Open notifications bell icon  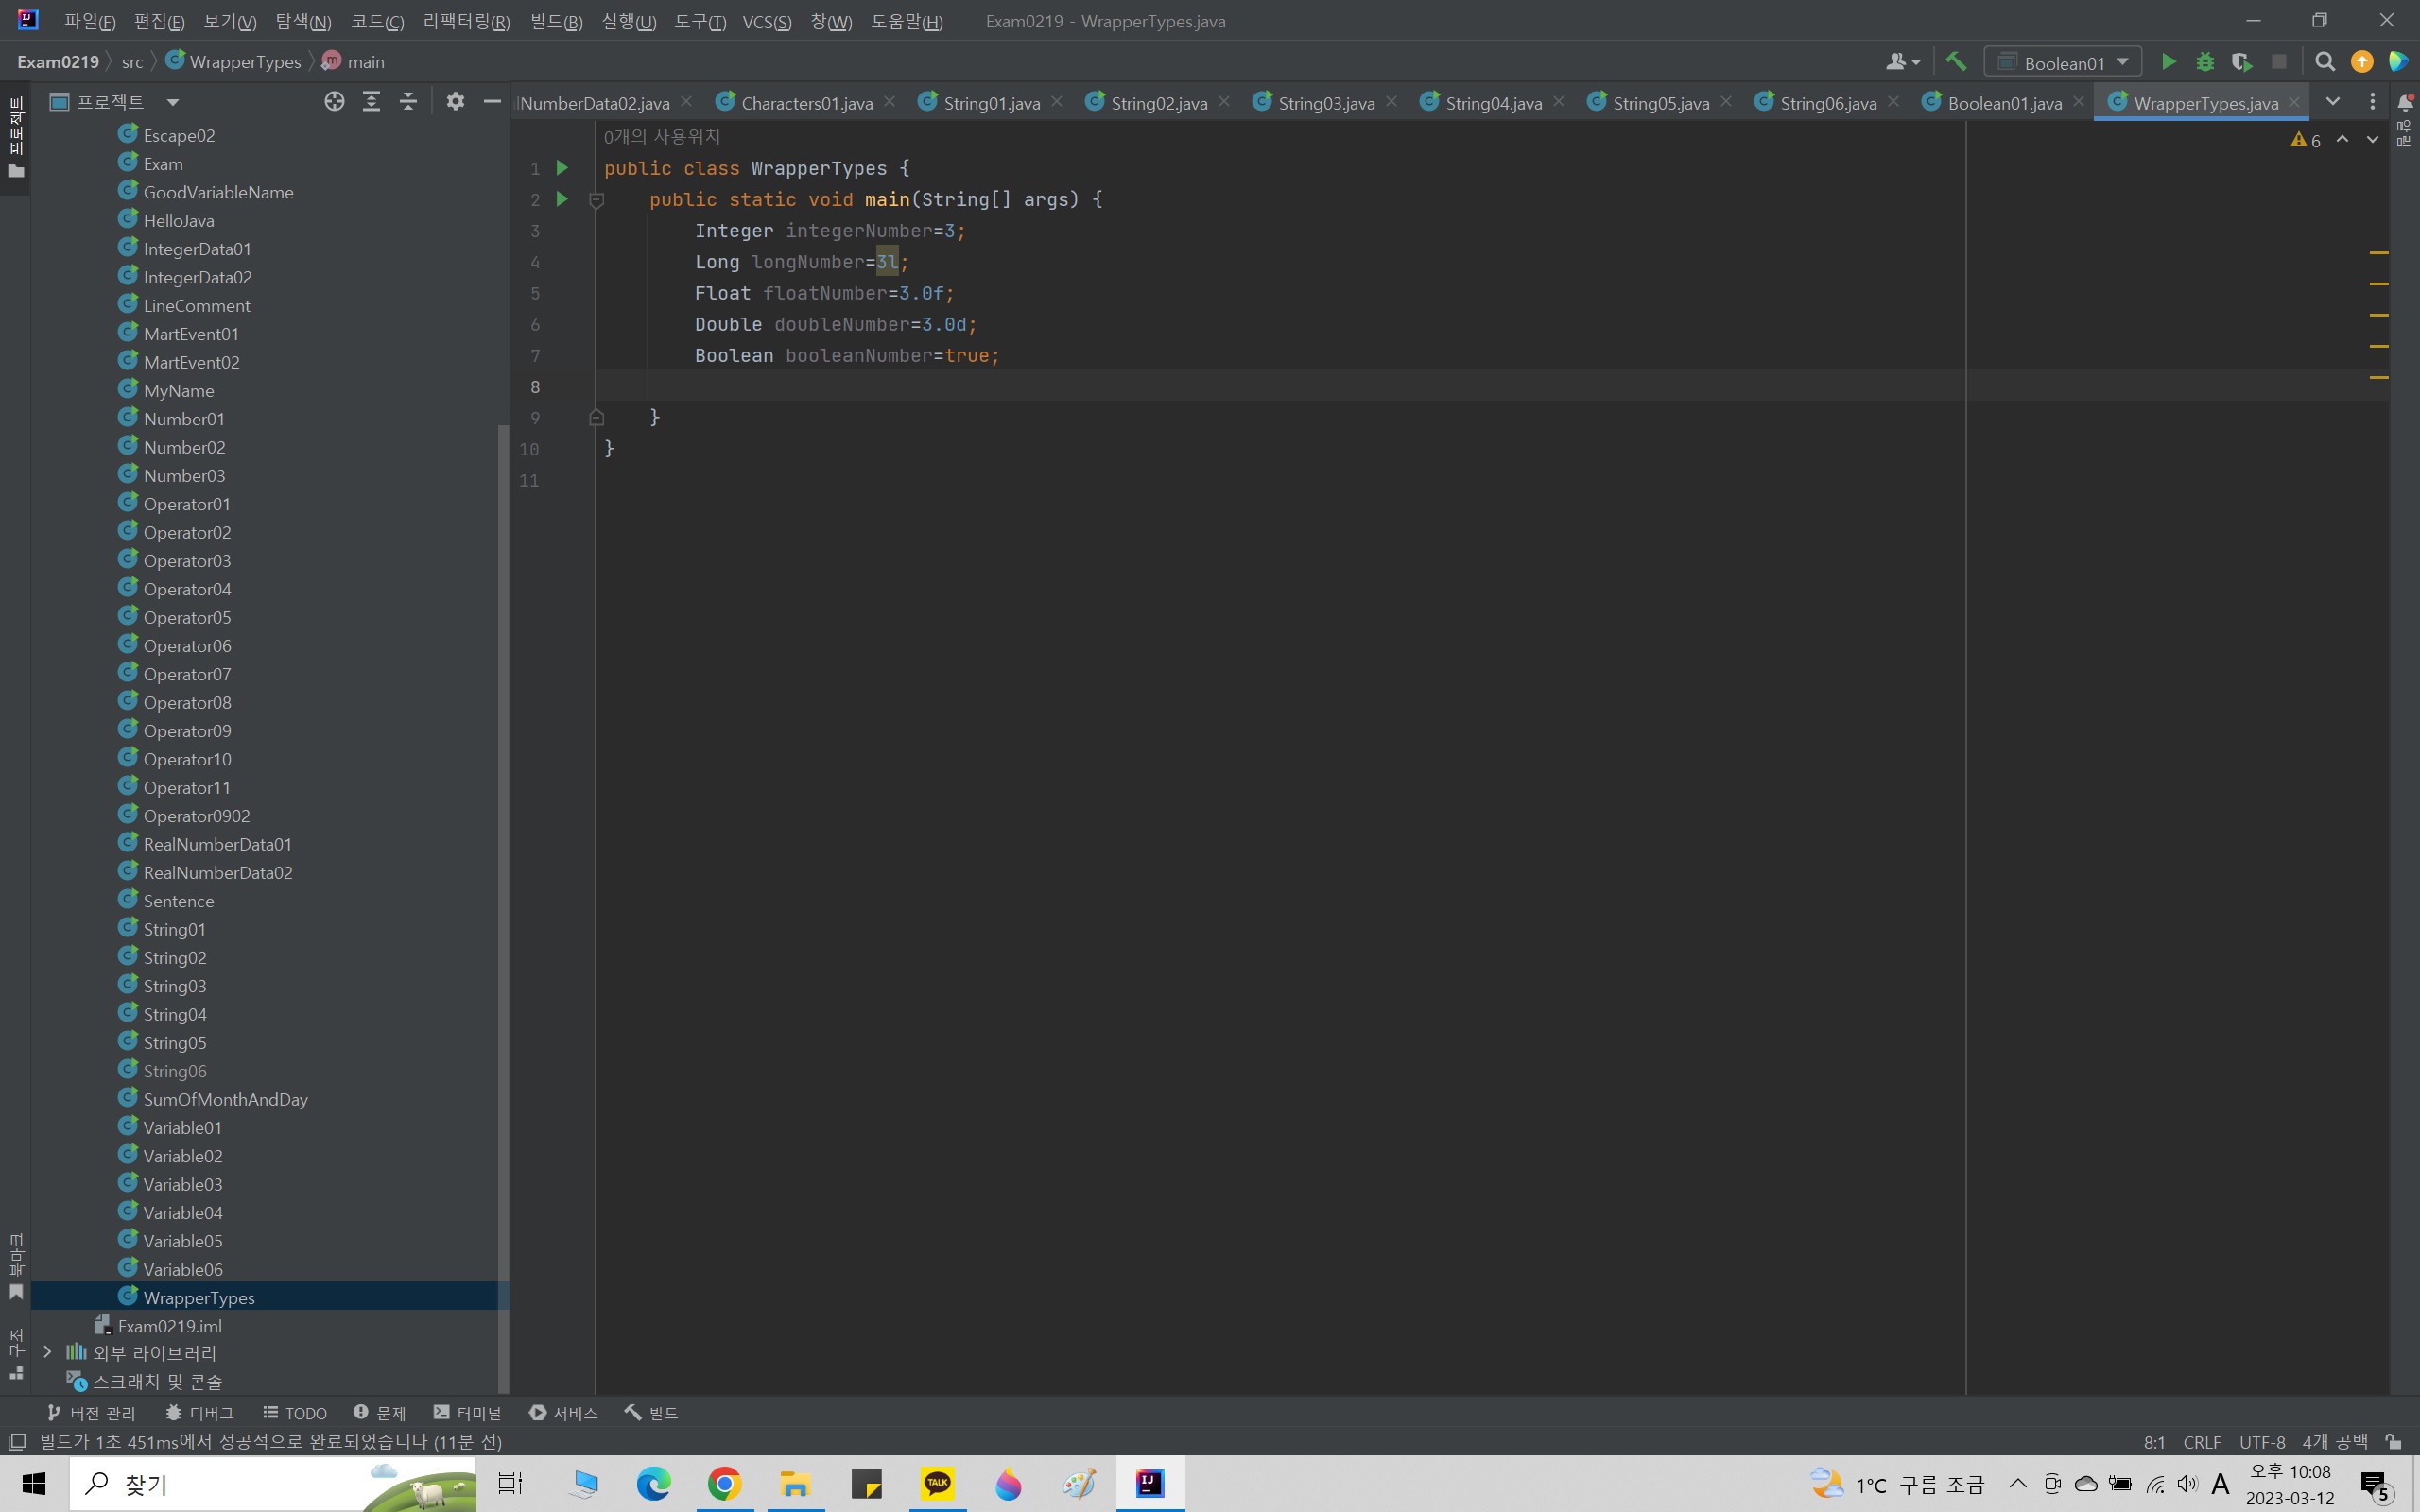point(2405,102)
